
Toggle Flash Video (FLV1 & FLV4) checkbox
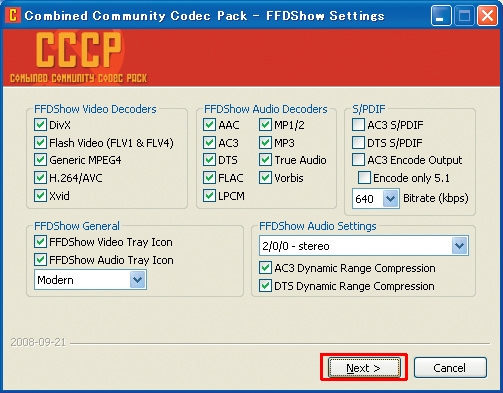40,143
